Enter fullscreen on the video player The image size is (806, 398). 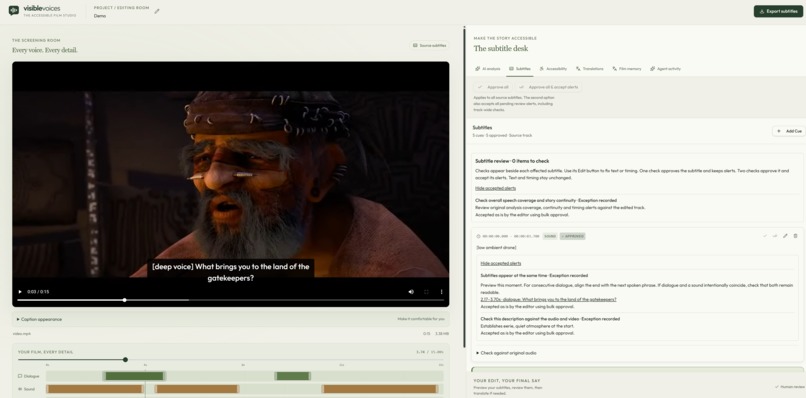(x=426, y=292)
